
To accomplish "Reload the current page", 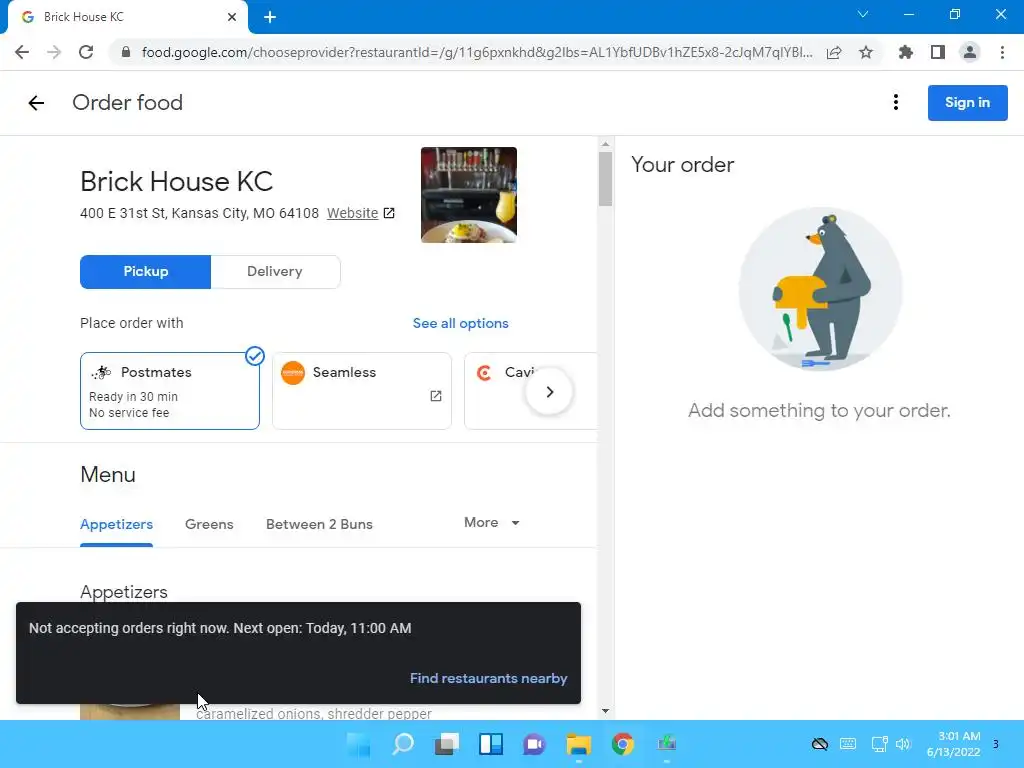I will coord(86,52).
